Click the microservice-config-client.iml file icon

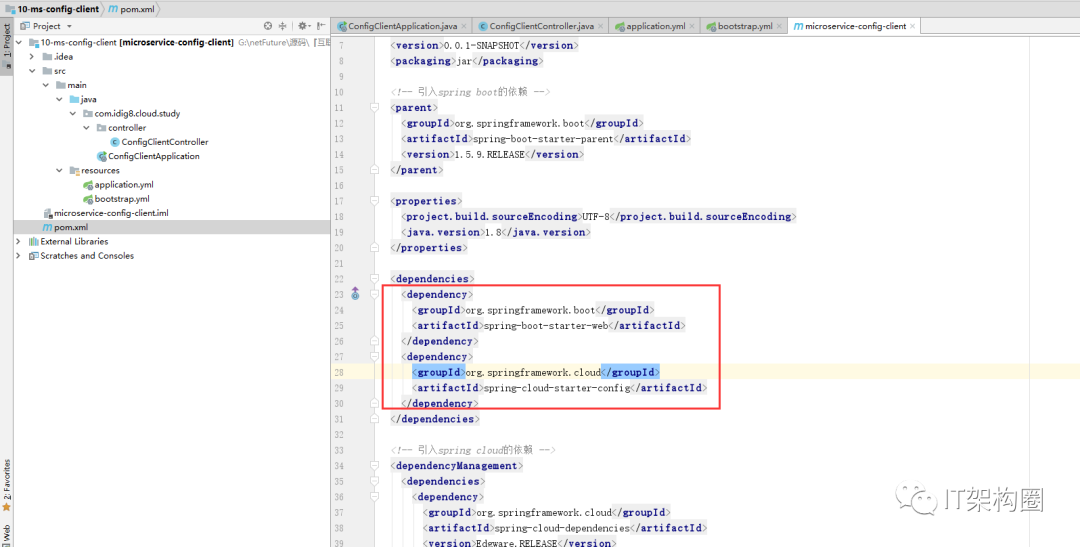click(x=47, y=214)
